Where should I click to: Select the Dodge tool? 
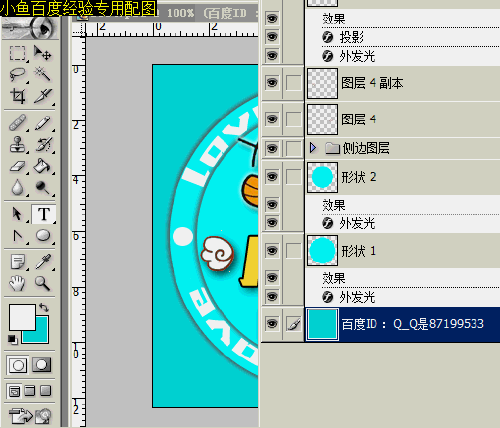pyautogui.click(x=43, y=188)
